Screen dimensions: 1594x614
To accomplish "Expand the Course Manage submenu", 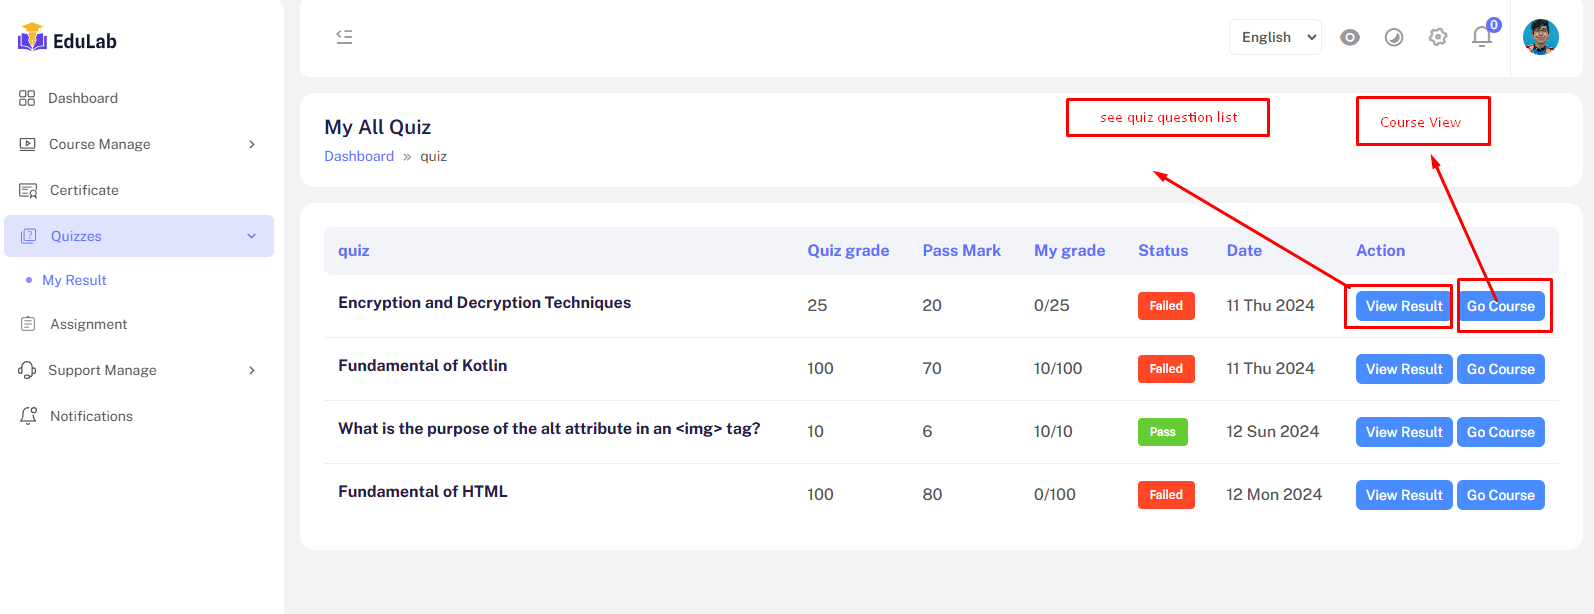I will [x=252, y=144].
